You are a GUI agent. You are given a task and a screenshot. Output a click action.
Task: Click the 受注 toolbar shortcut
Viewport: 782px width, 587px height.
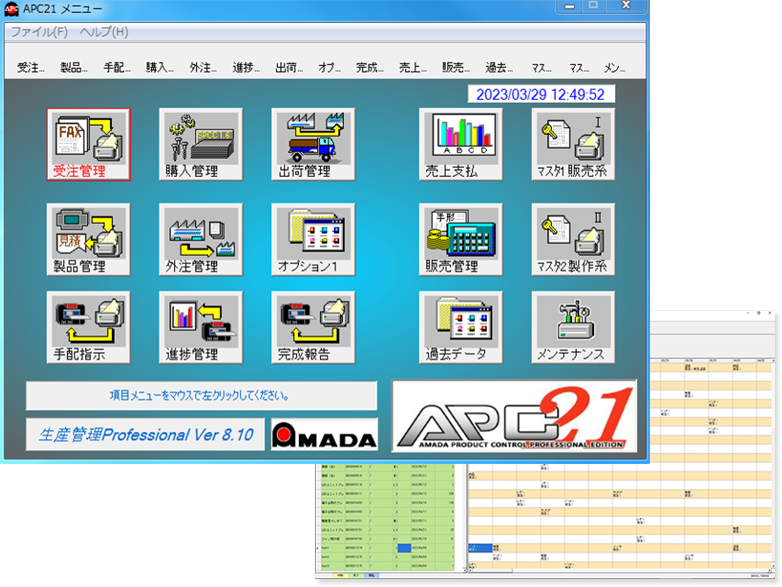pos(31,68)
